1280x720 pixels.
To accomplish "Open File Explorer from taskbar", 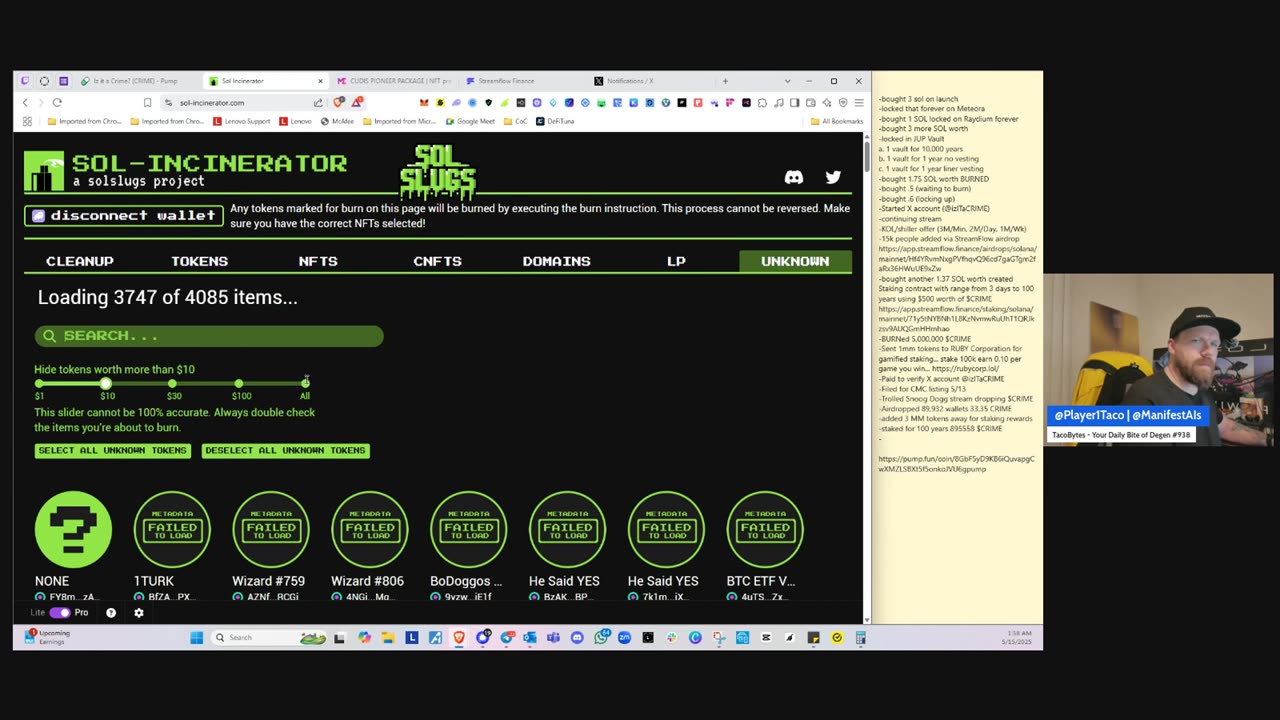I will [x=387, y=638].
